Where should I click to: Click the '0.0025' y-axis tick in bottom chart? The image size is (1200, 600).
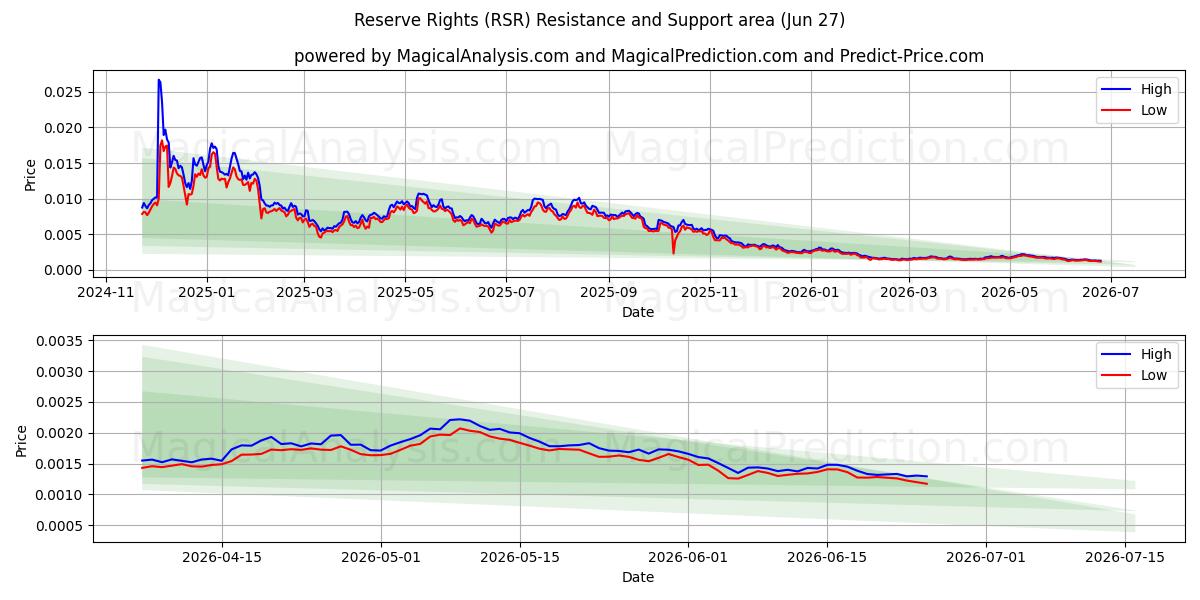coord(61,403)
